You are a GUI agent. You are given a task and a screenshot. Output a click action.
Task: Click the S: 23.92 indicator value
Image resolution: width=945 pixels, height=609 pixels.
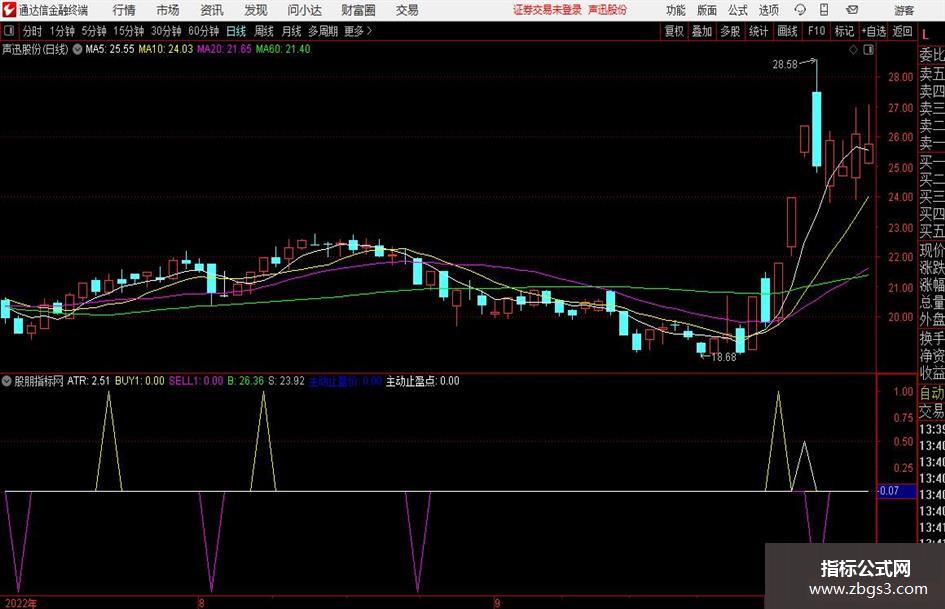tap(286, 381)
